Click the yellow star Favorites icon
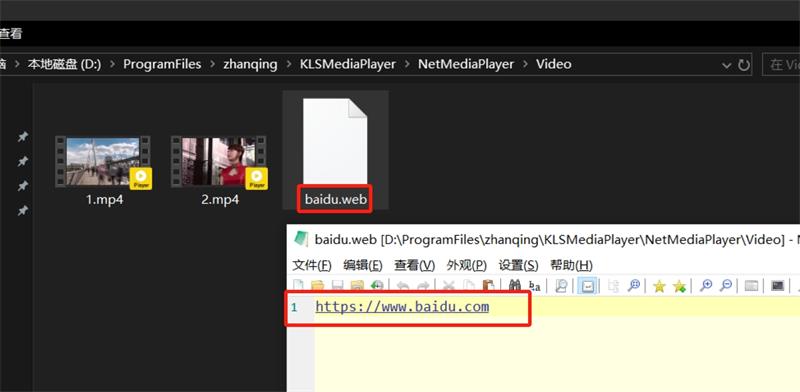 (x=659, y=286)
